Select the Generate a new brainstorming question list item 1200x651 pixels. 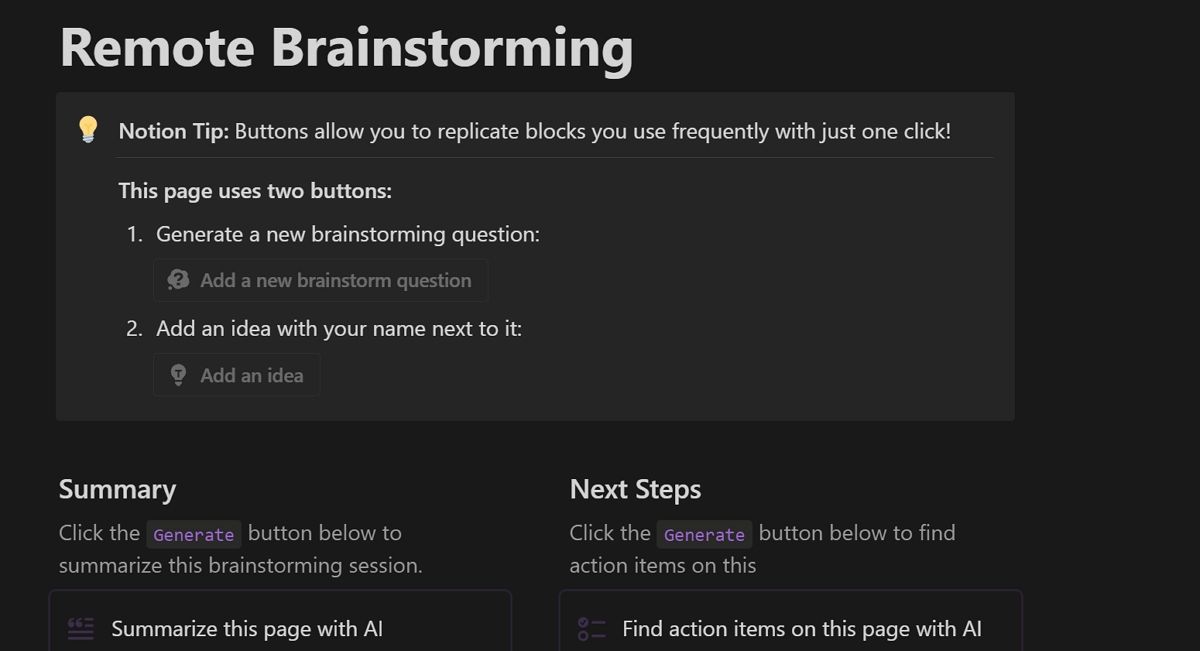click(348, 234)
